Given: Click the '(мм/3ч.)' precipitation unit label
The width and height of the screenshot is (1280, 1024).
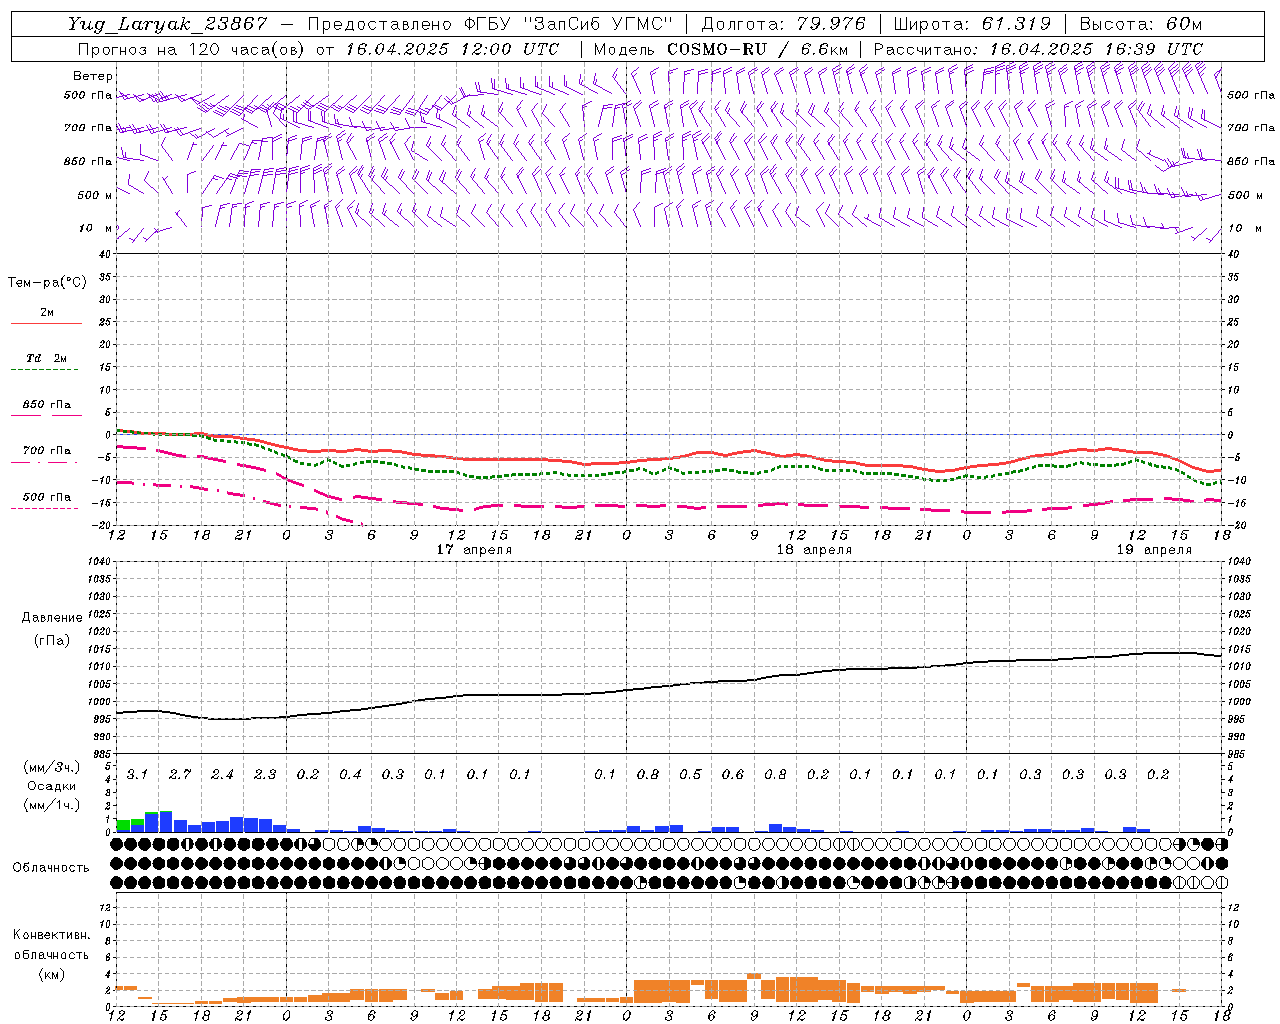Looking at the screenshot, I should tap(51, 767).
